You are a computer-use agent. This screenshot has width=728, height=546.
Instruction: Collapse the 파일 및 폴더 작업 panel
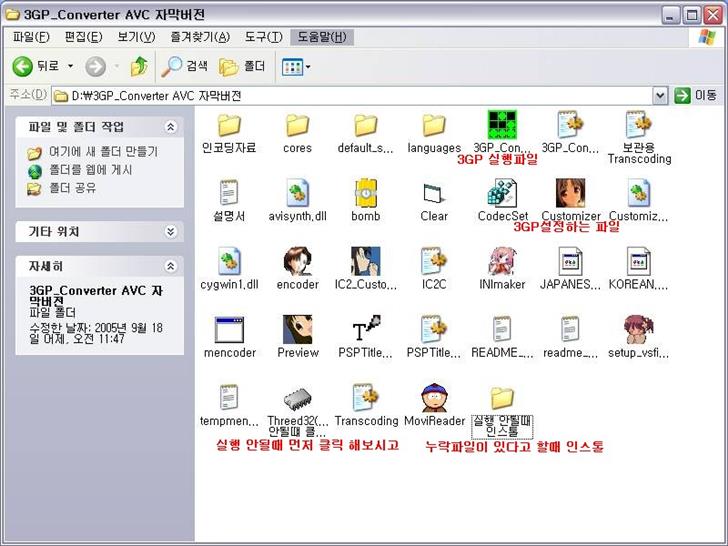[170, 127]
